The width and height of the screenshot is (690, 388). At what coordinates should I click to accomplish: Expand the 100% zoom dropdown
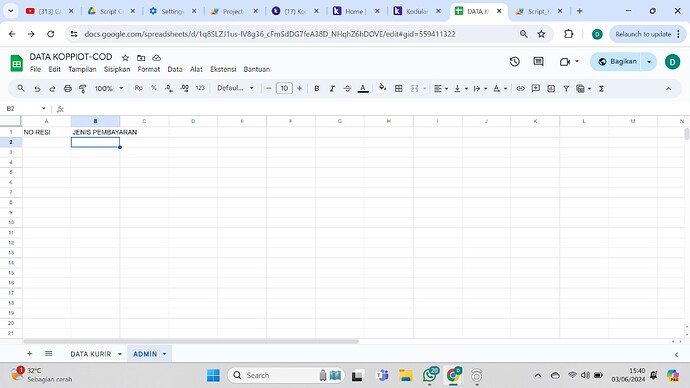click(109, 88)
